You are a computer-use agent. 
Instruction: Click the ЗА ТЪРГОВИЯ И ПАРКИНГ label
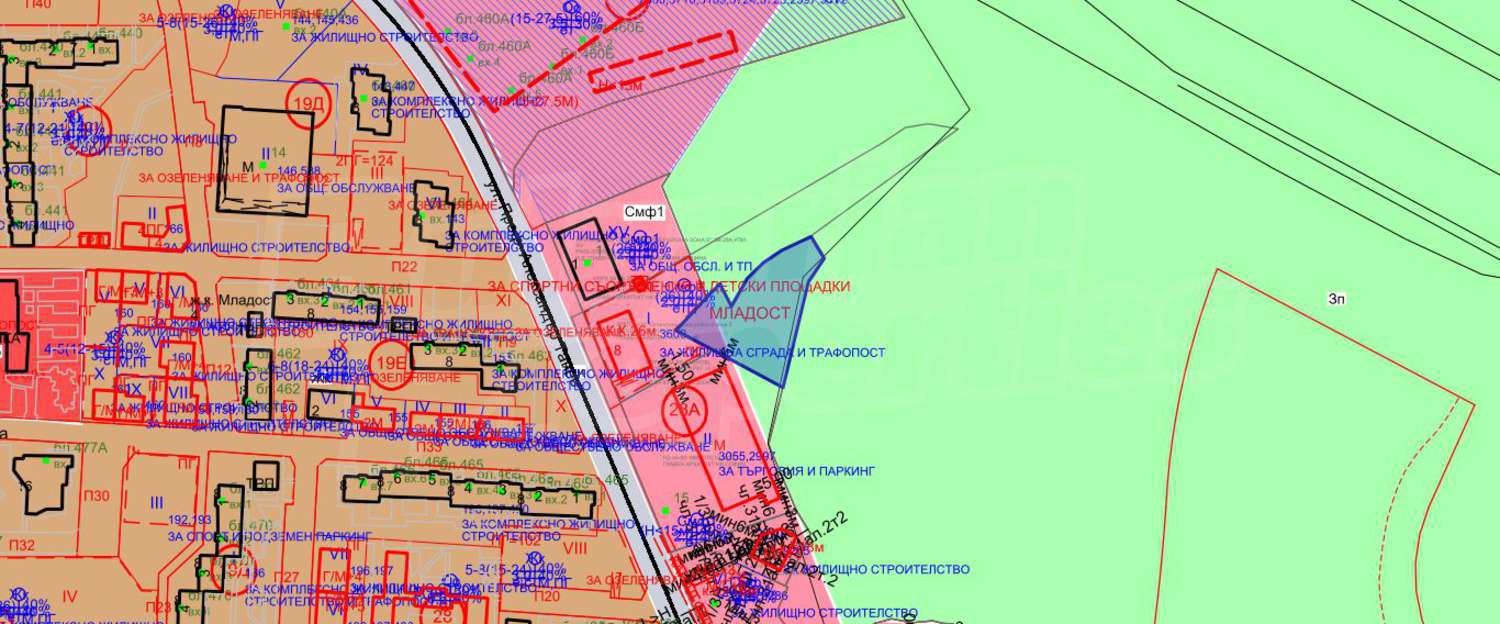797,469
